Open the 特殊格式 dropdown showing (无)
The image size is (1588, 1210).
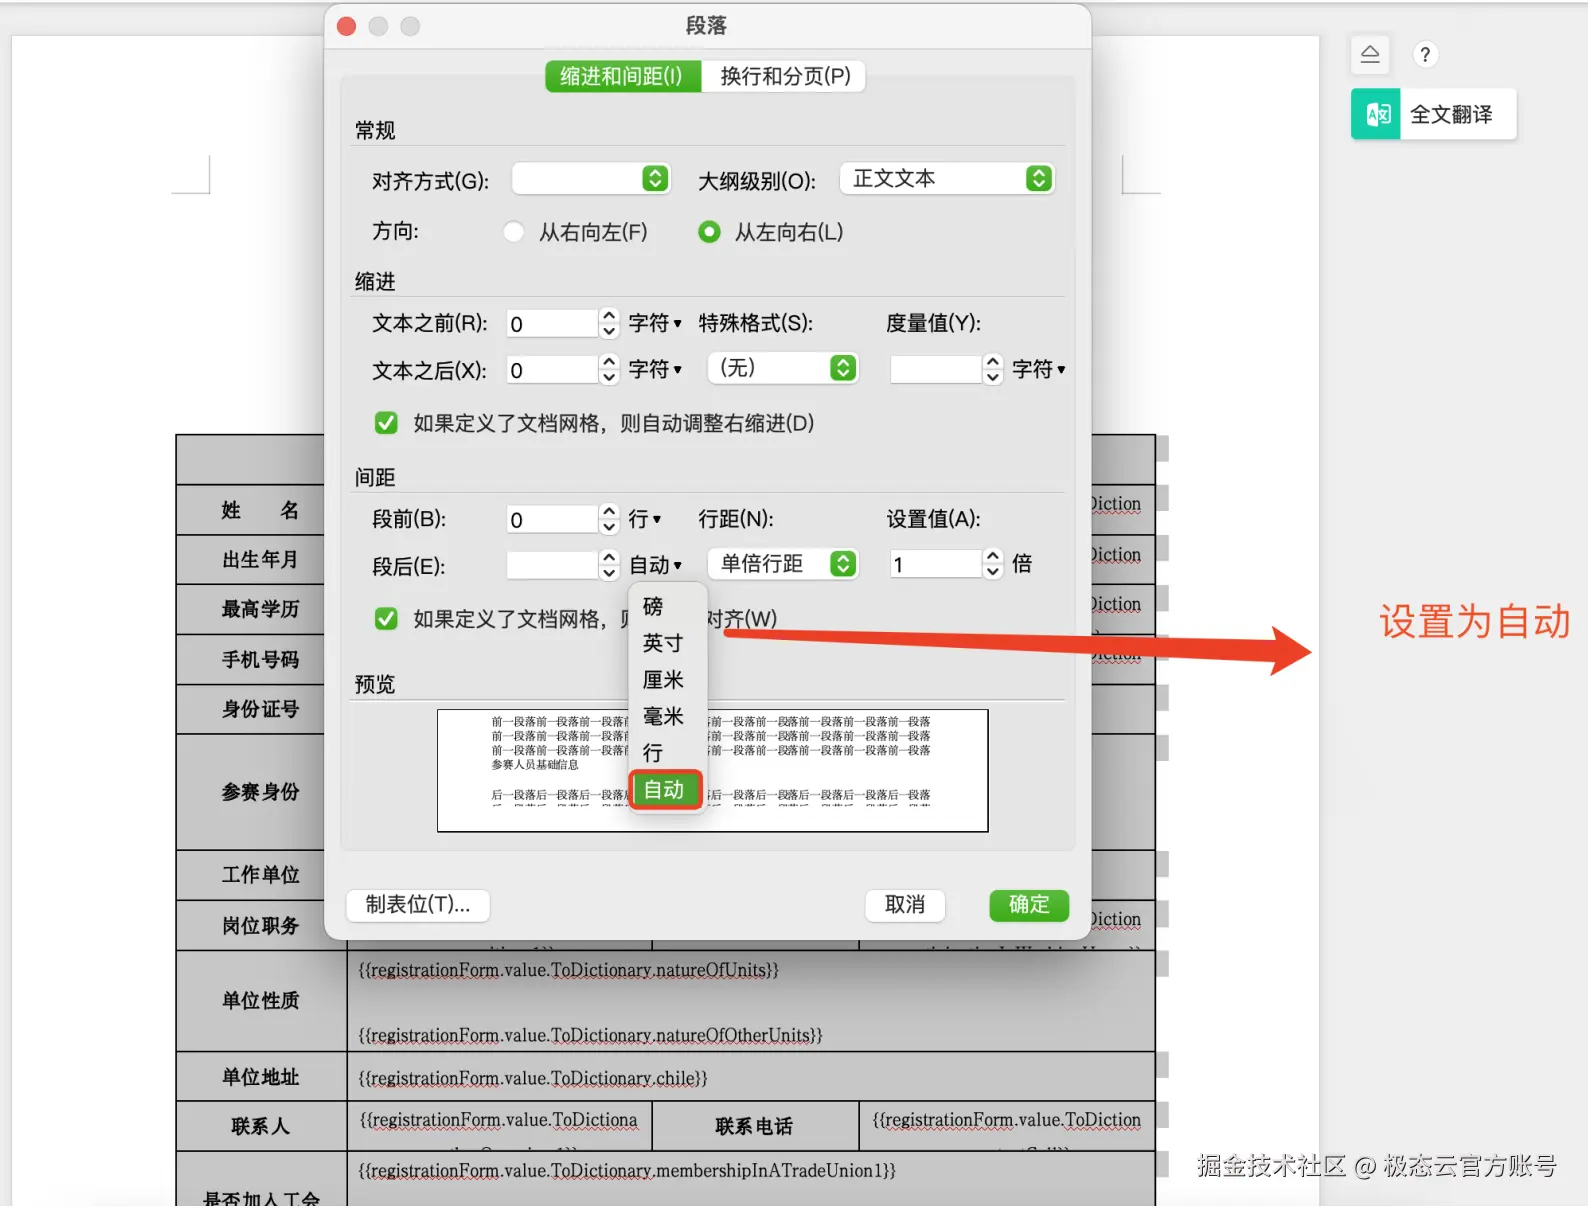[x=783, y=368]
